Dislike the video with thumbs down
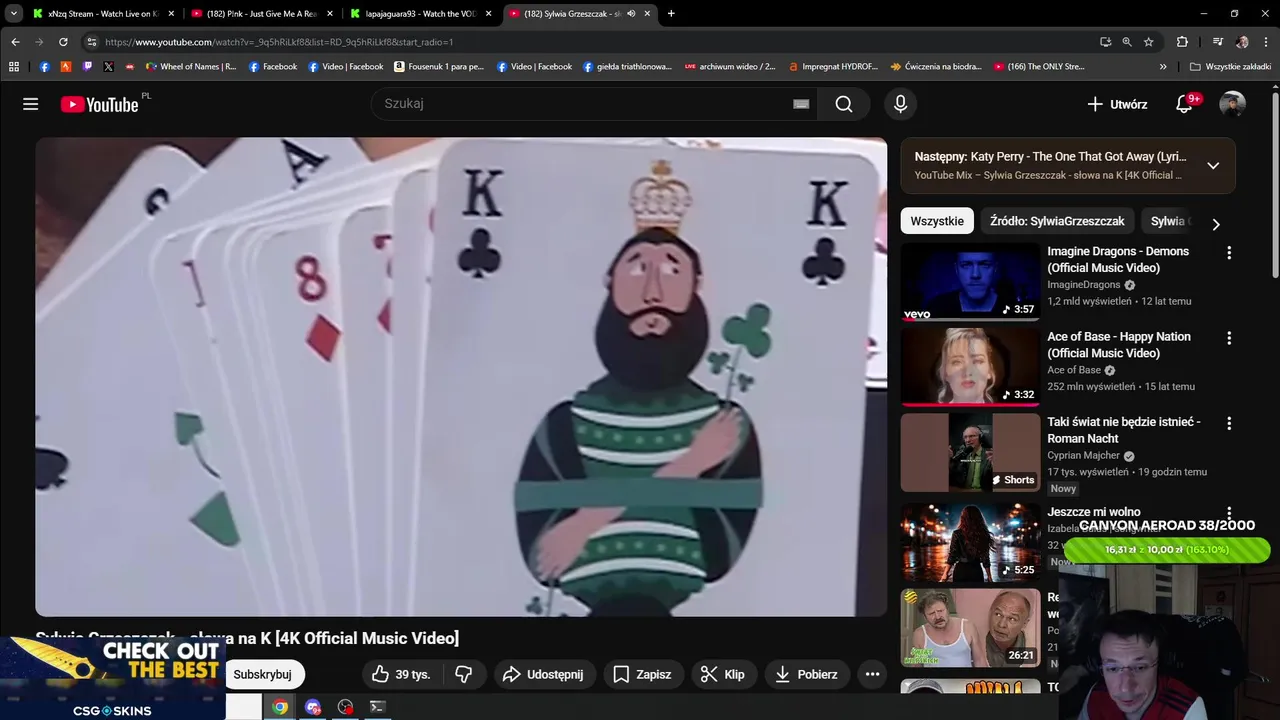 click(x=464, y=674)
